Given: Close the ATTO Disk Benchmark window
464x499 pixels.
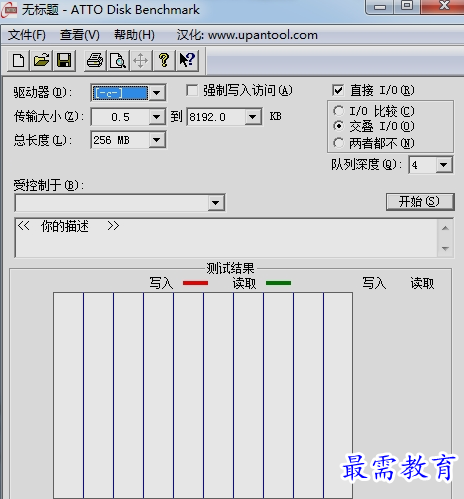Looking at the screenshot, I should 443,7.
